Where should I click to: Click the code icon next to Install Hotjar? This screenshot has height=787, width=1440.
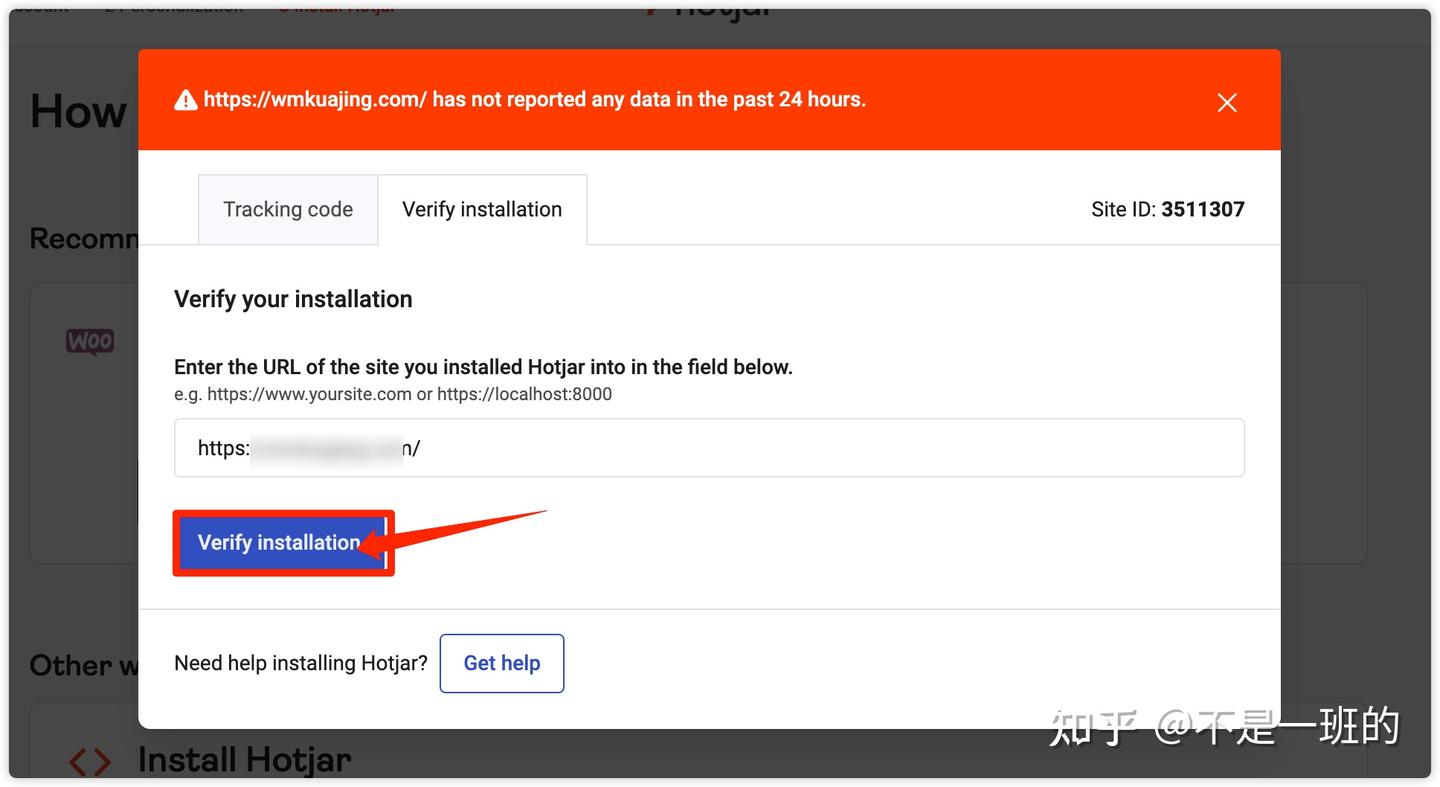click(89, 761)
